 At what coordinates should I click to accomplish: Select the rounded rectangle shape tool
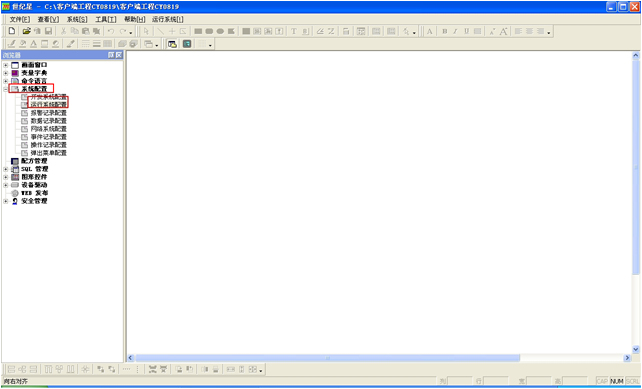(209, 31)
